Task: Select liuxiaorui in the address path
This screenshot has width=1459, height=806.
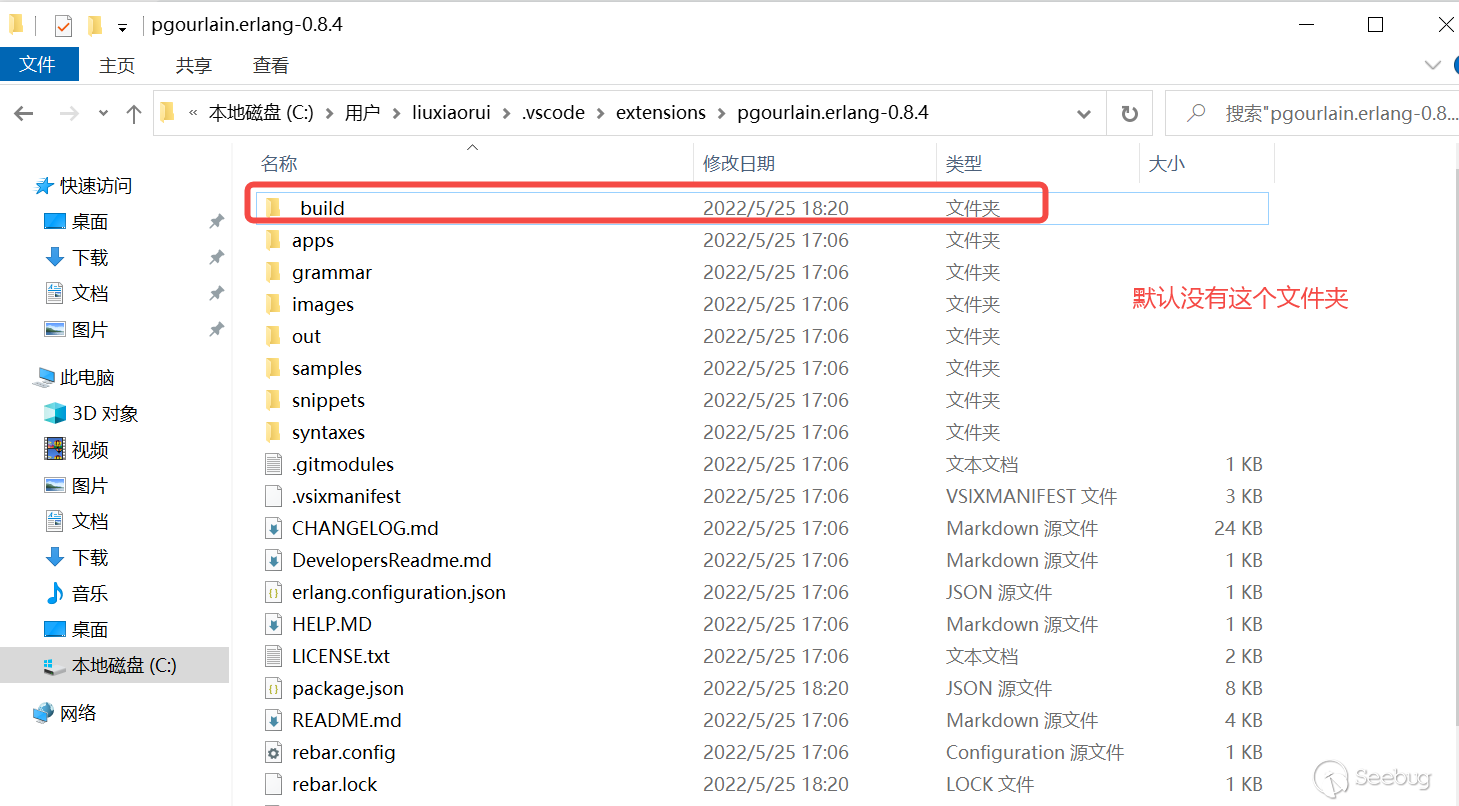Action: coord(451,113)
